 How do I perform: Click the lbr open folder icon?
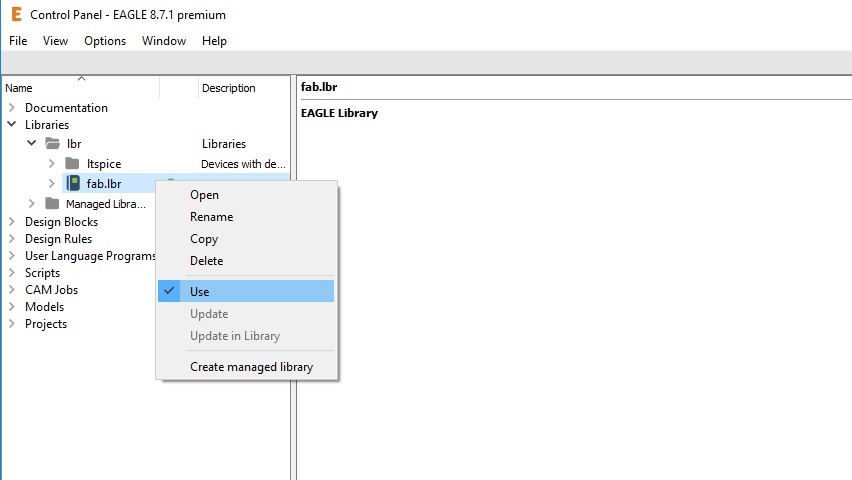tap(53, 144)
